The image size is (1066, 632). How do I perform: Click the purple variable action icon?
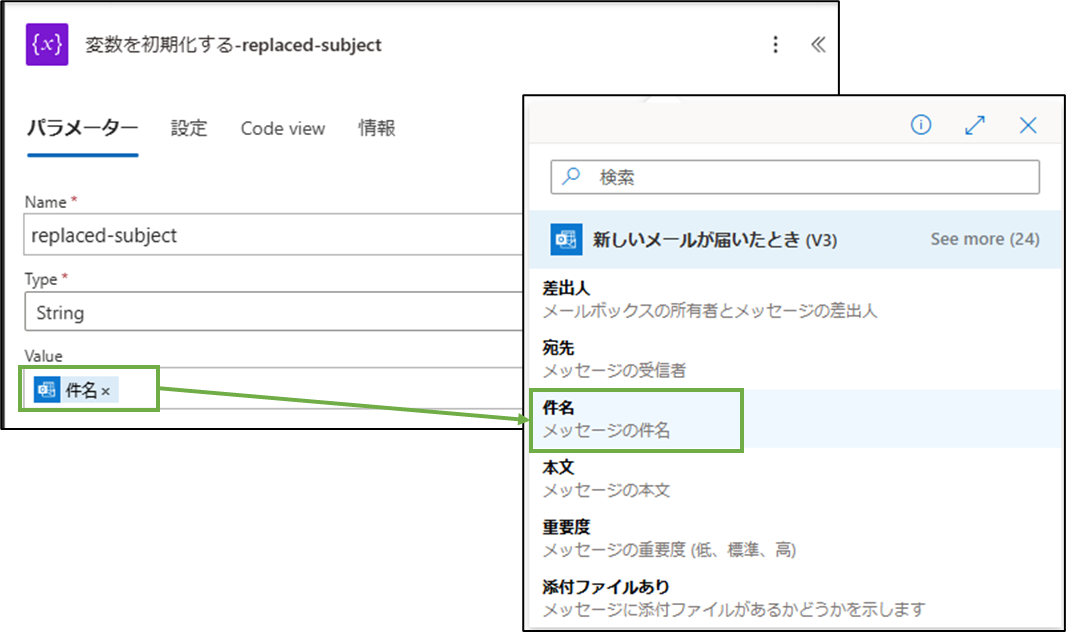pyautogui.click(x=47, y=44)
